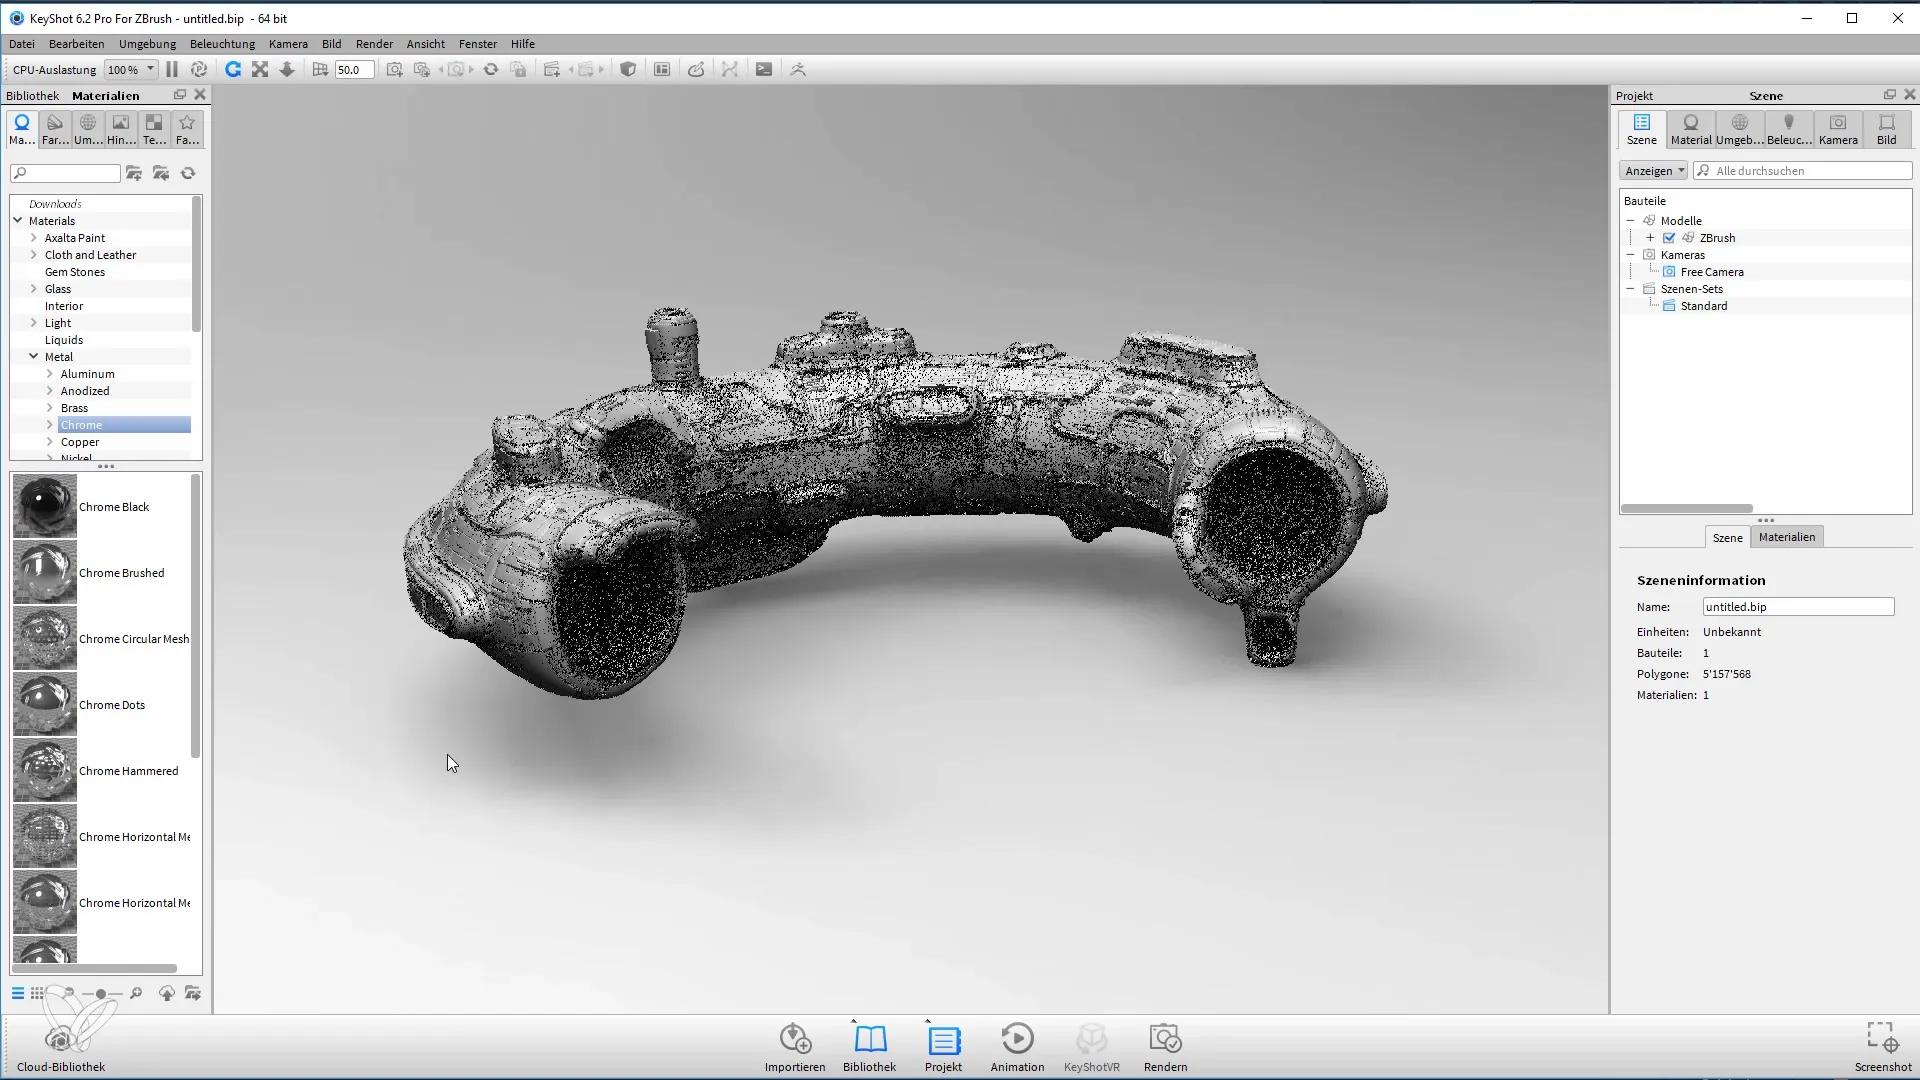The image size is (1920, 1080).
Task: Collapse the Metal folder
Action: pyautogui.click(x=34, y=357)
